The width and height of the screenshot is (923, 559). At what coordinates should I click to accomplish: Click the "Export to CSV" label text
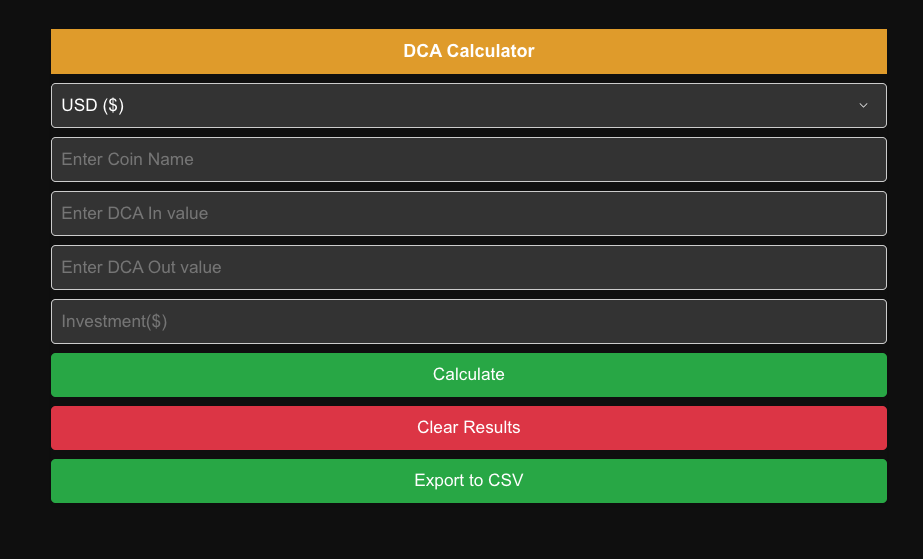pos(468,481)
